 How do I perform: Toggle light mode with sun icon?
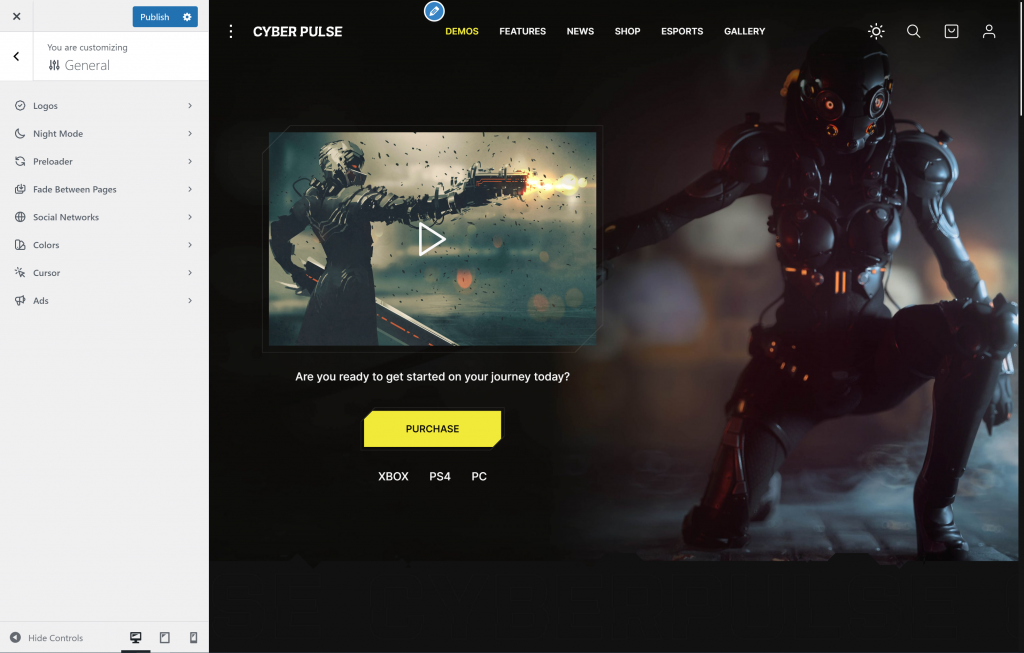tap(876, 31)
